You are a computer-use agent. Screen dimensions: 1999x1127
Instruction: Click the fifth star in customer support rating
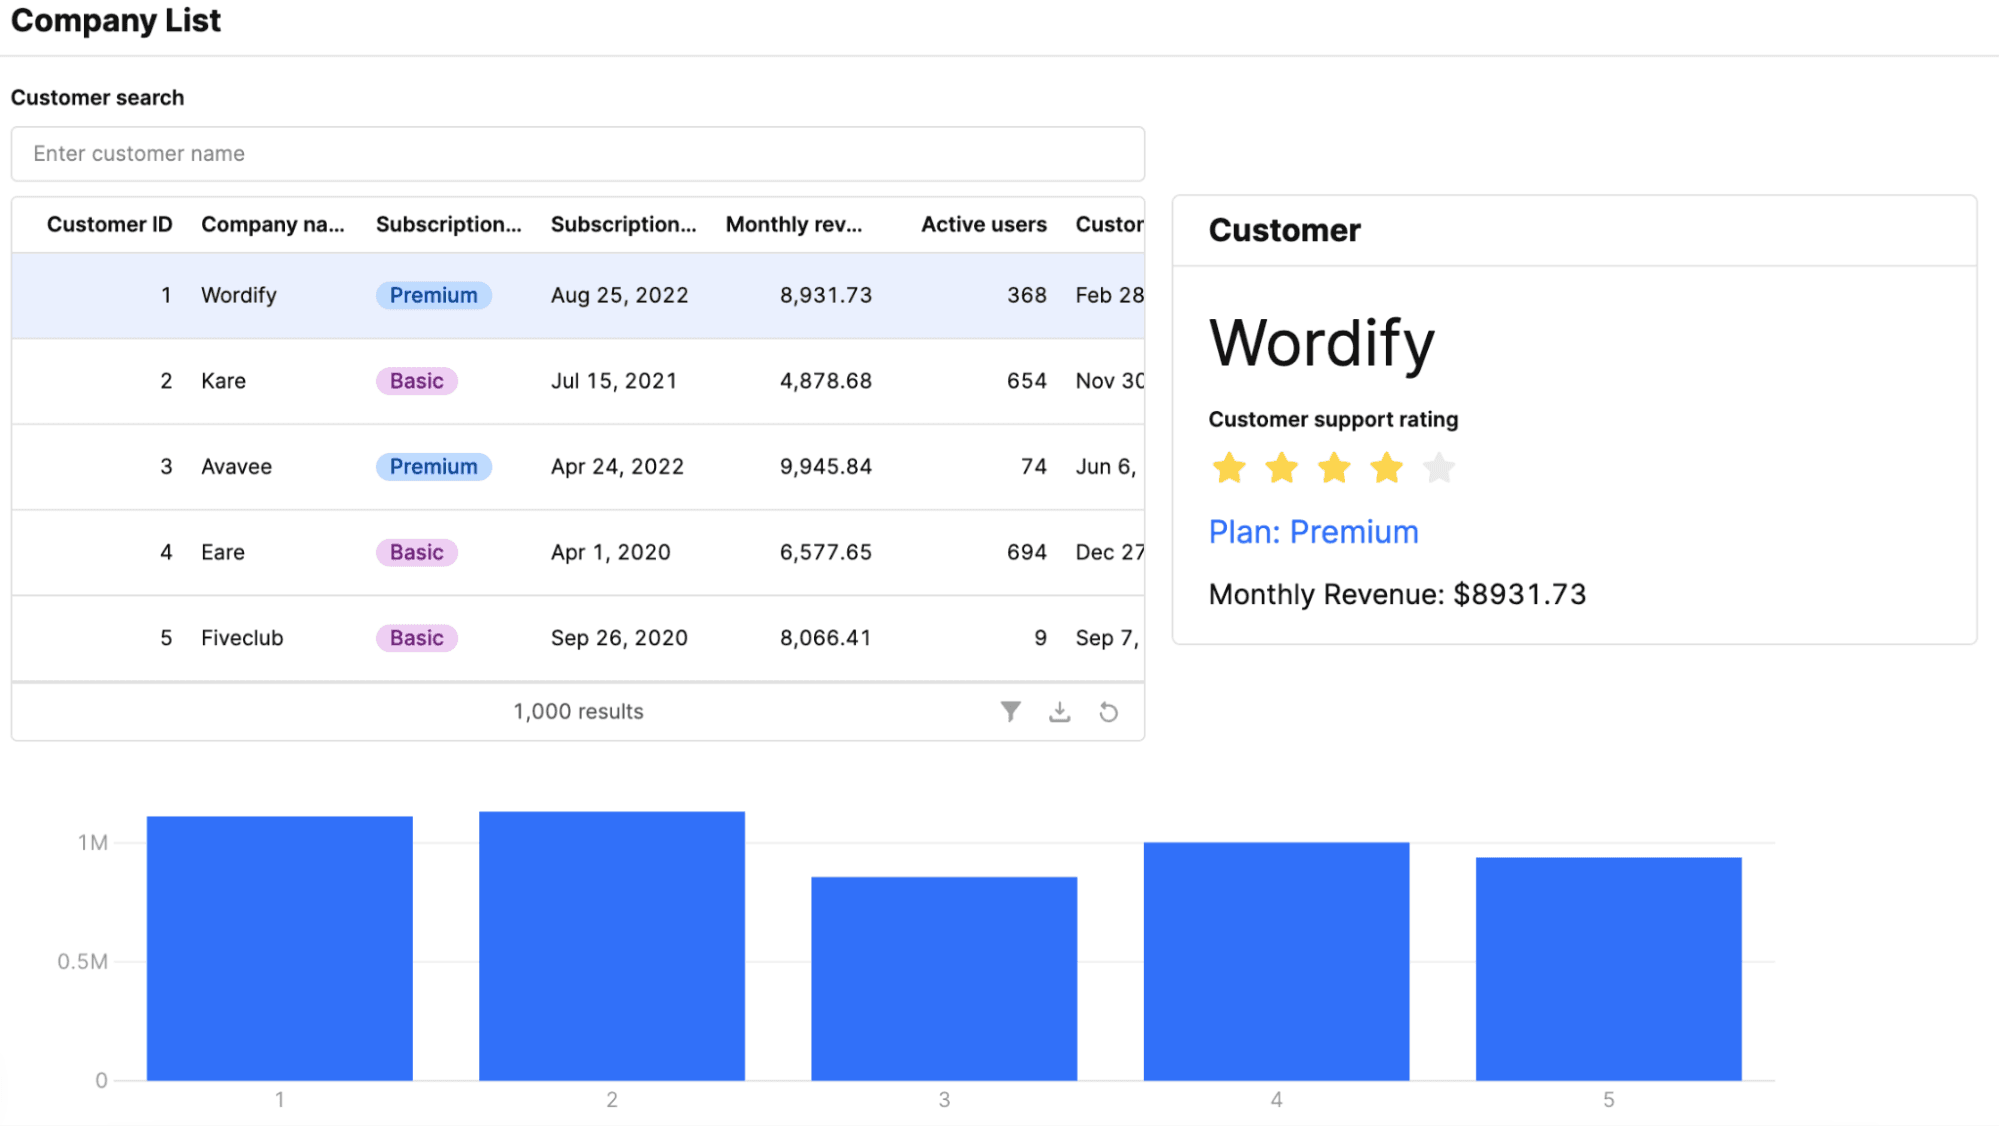(1438, 467)
